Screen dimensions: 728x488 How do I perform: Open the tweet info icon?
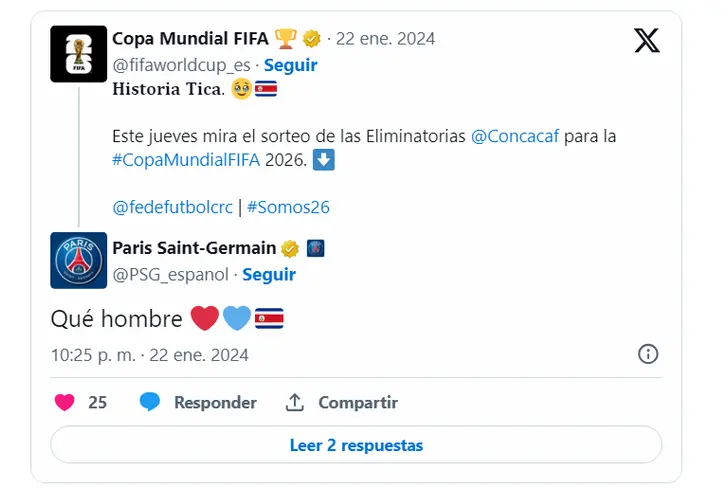647,354
